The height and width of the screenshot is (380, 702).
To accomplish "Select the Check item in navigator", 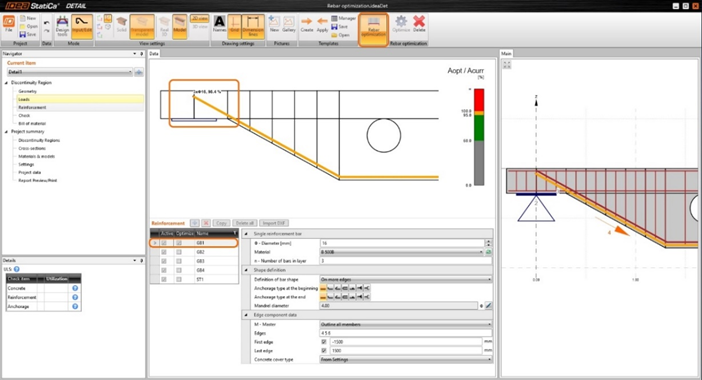I will click(x=24, y=115).
